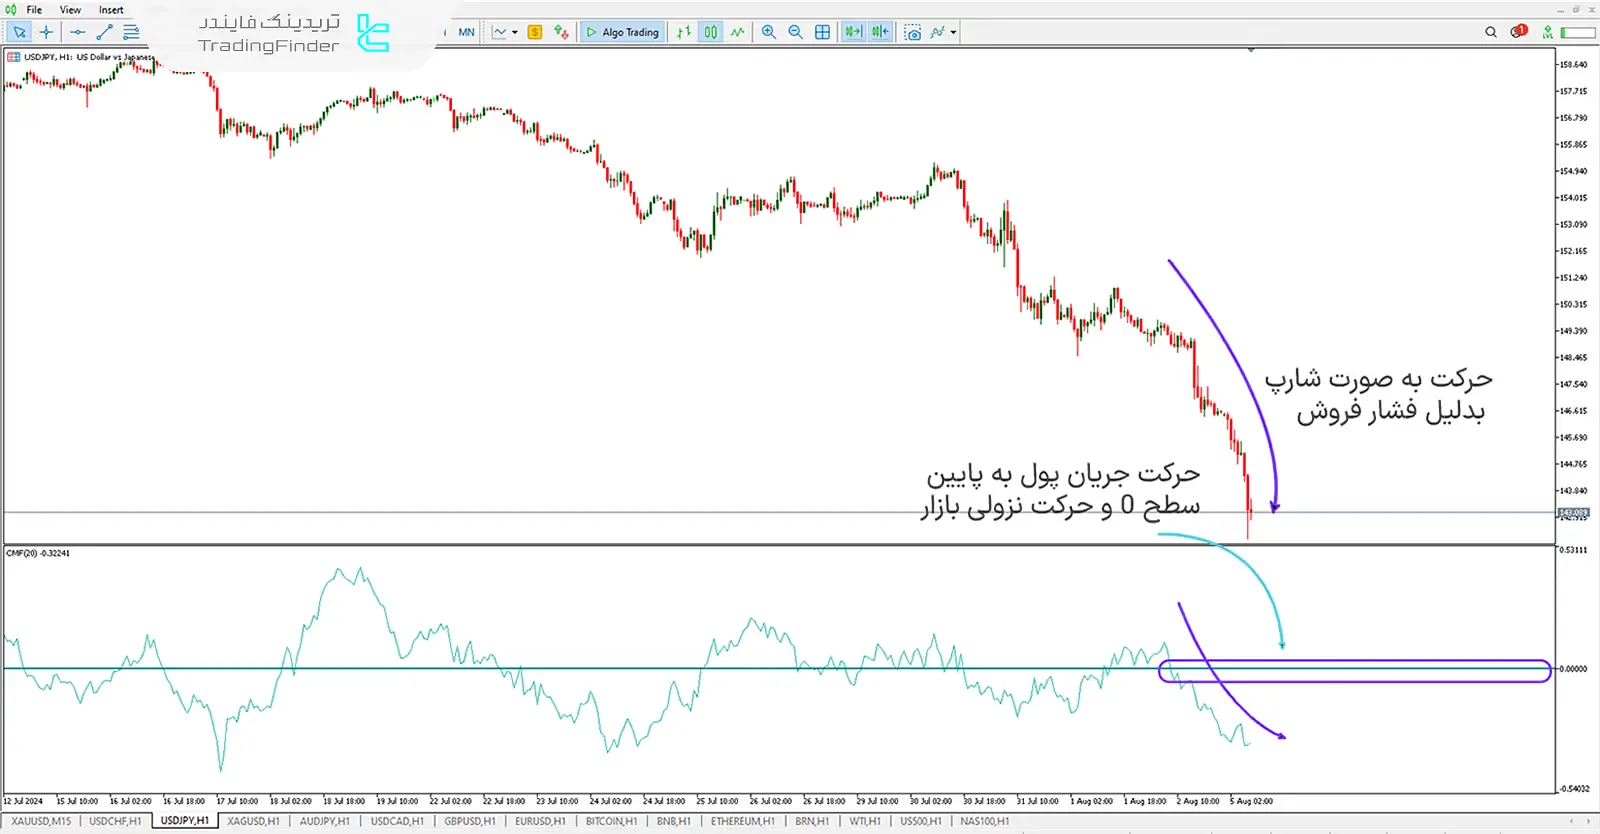
Task: Open the chart type line icon
Action: click(500, 32)
